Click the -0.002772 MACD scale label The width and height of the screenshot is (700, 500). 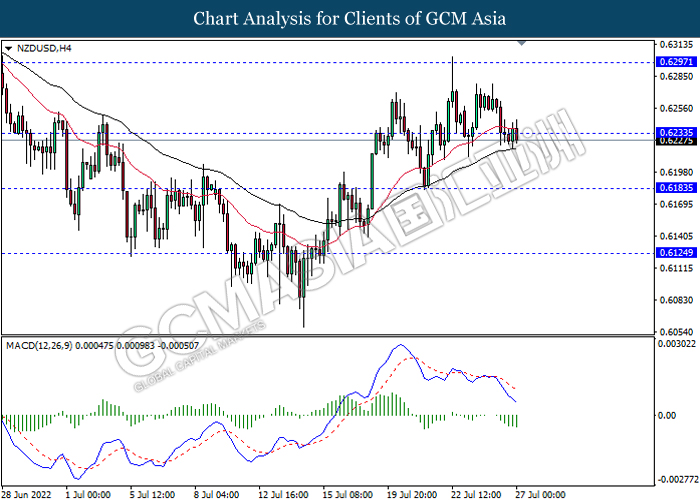coord(678,480)
